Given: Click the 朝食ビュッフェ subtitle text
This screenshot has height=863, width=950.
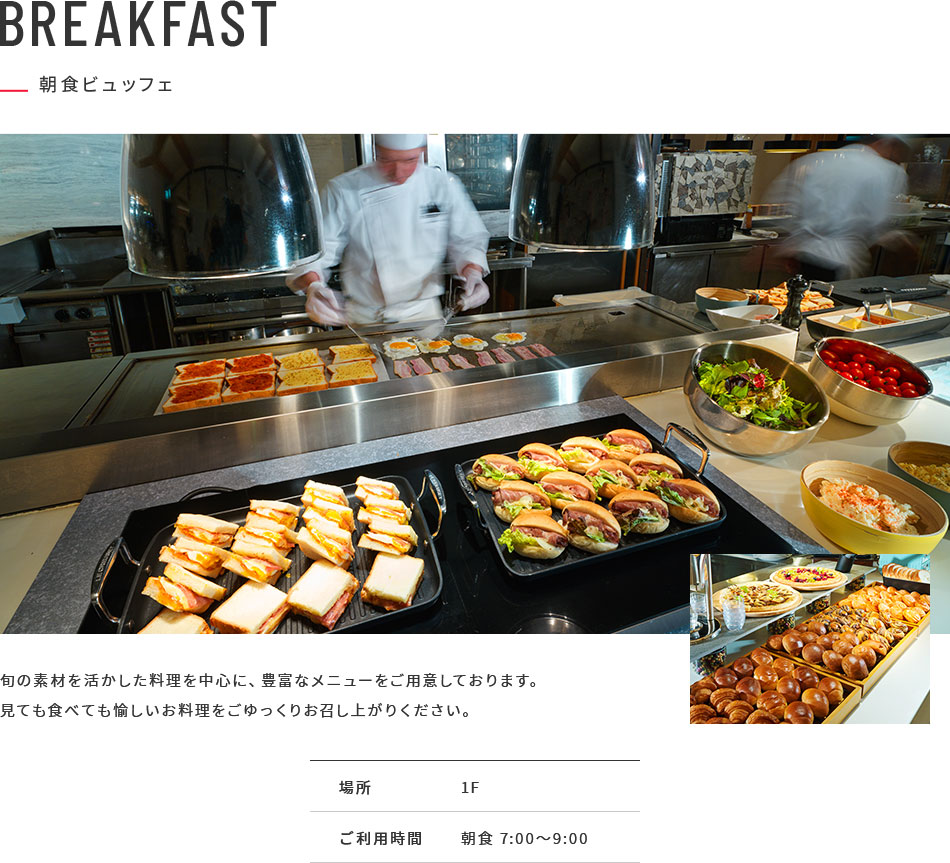Looking at the screenshot, I should (106, 84).
